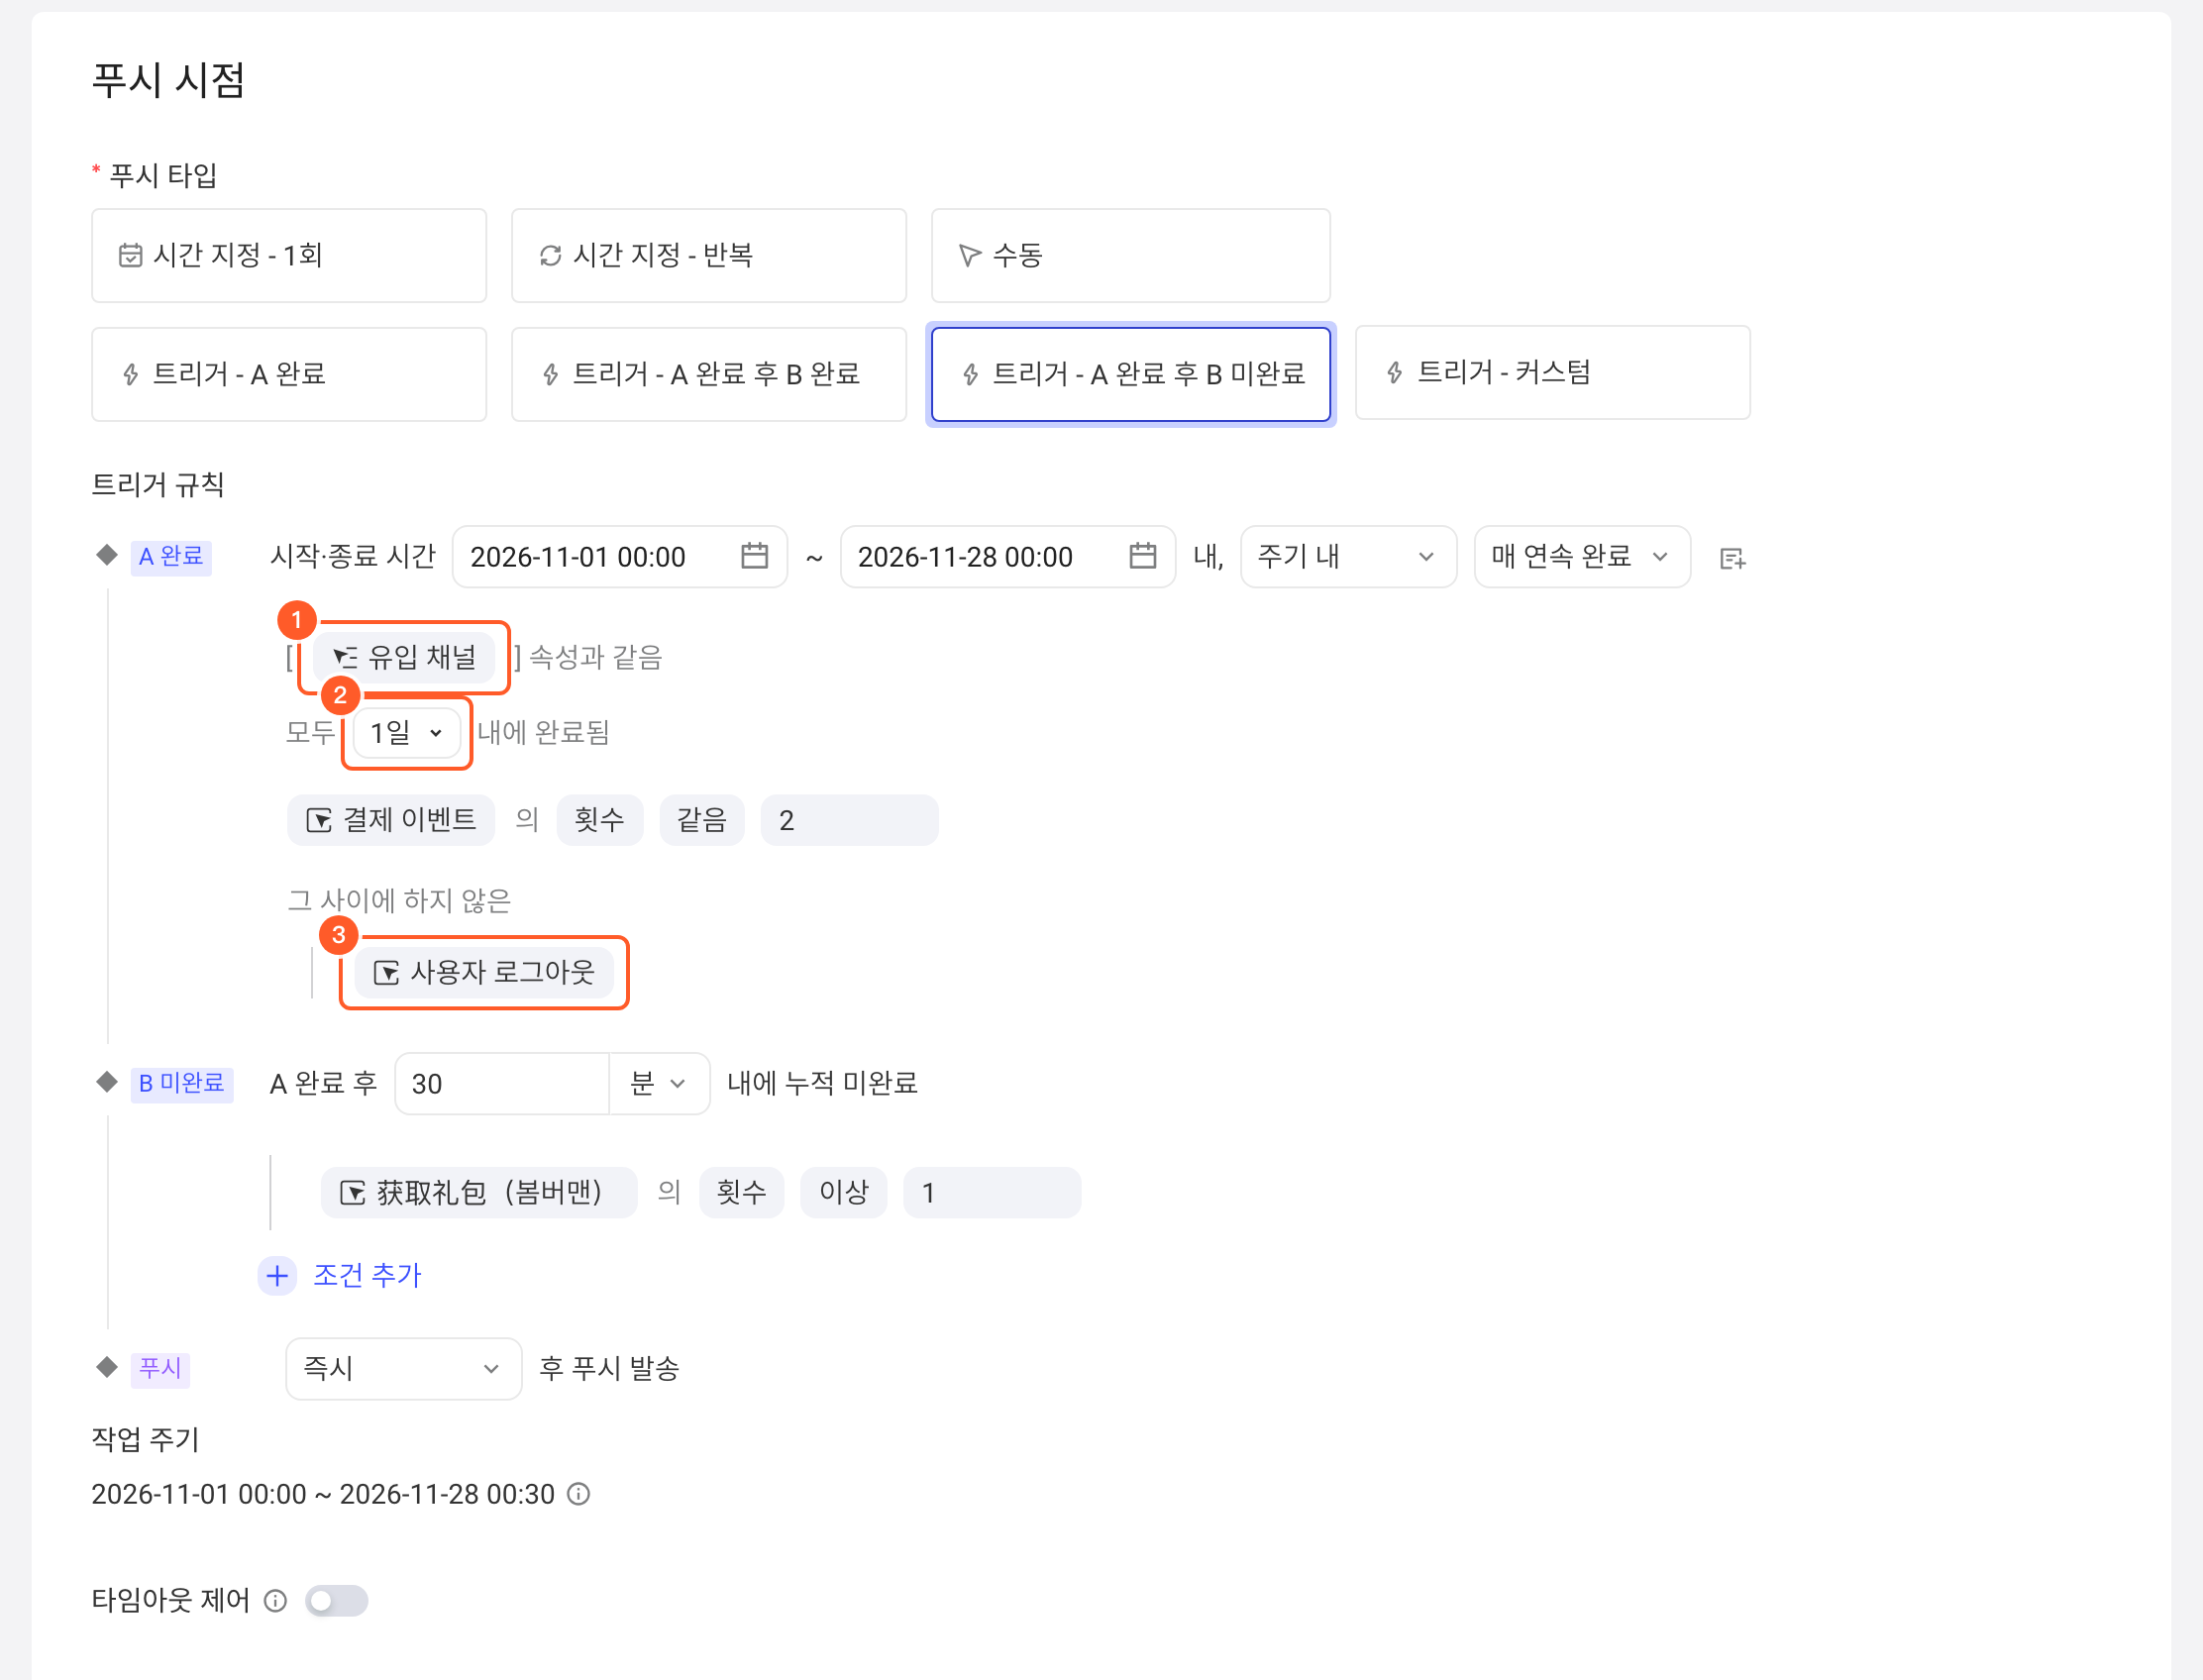This screenshot has height=1680, width=2203.
Task: Click the plus icon beside 조건 추가
Action: pos(277,1275)
